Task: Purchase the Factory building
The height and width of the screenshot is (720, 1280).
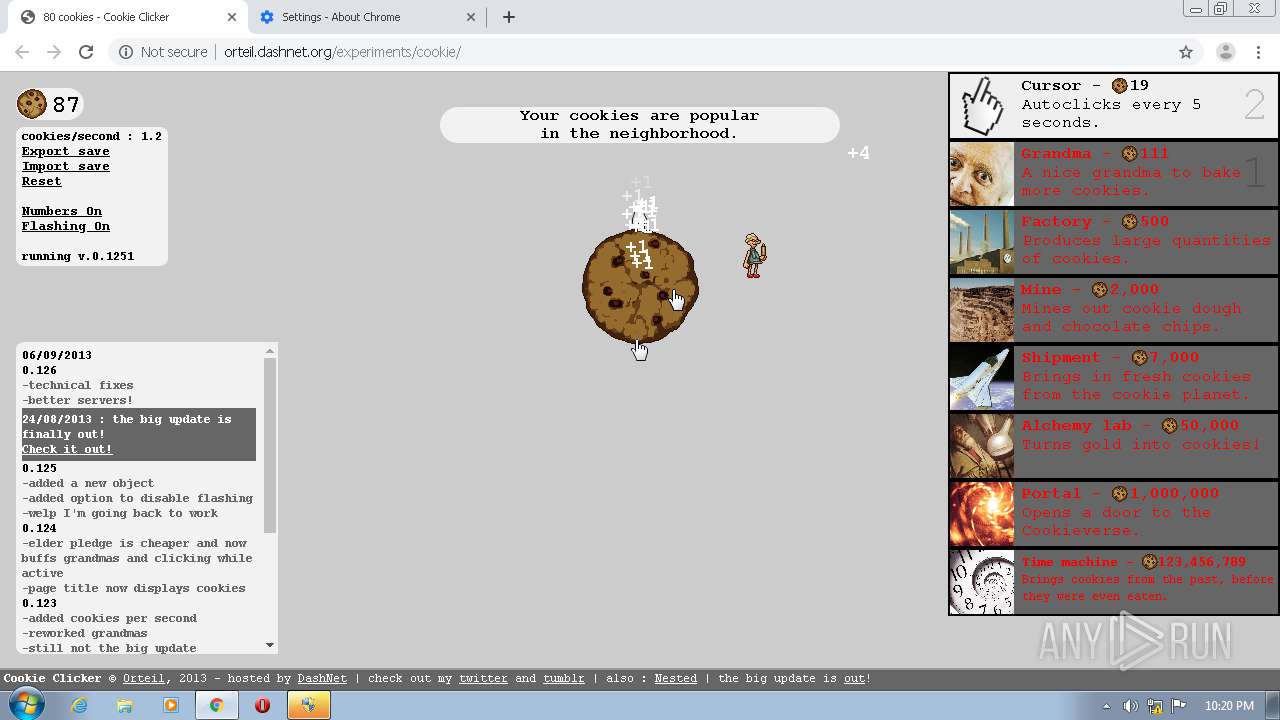Action: (x=1113, y=241)
